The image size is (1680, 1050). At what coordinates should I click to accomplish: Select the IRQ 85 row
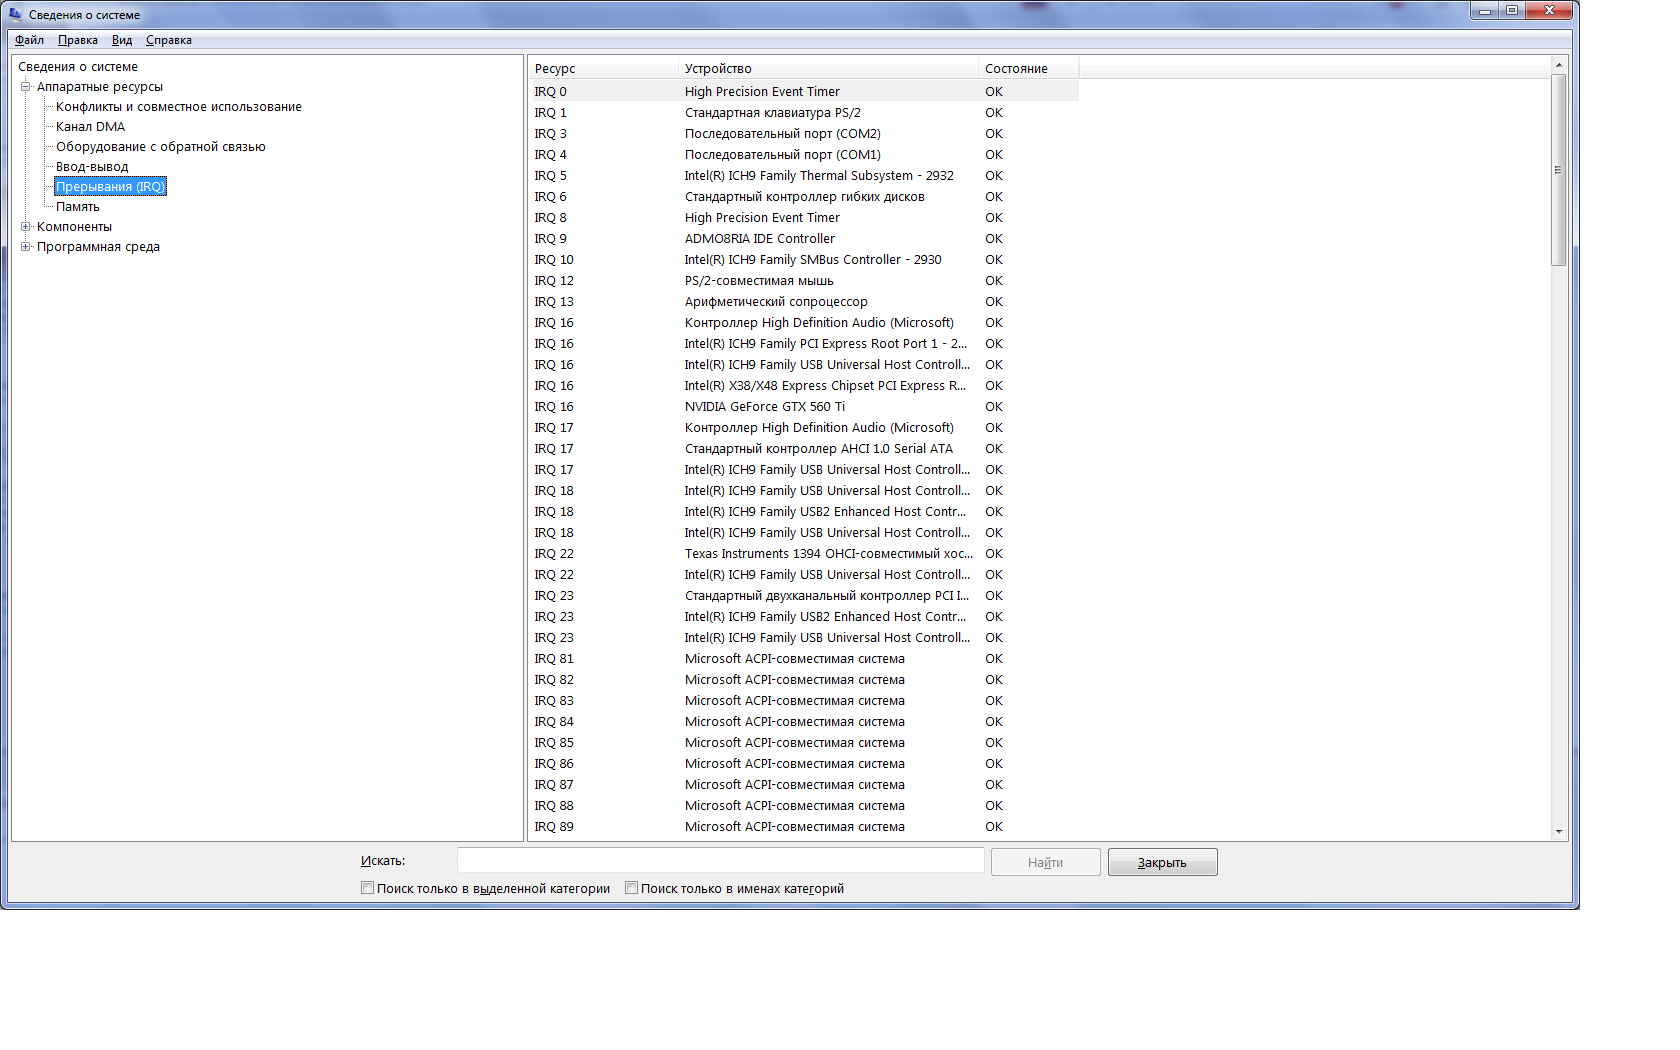(803, 742)
